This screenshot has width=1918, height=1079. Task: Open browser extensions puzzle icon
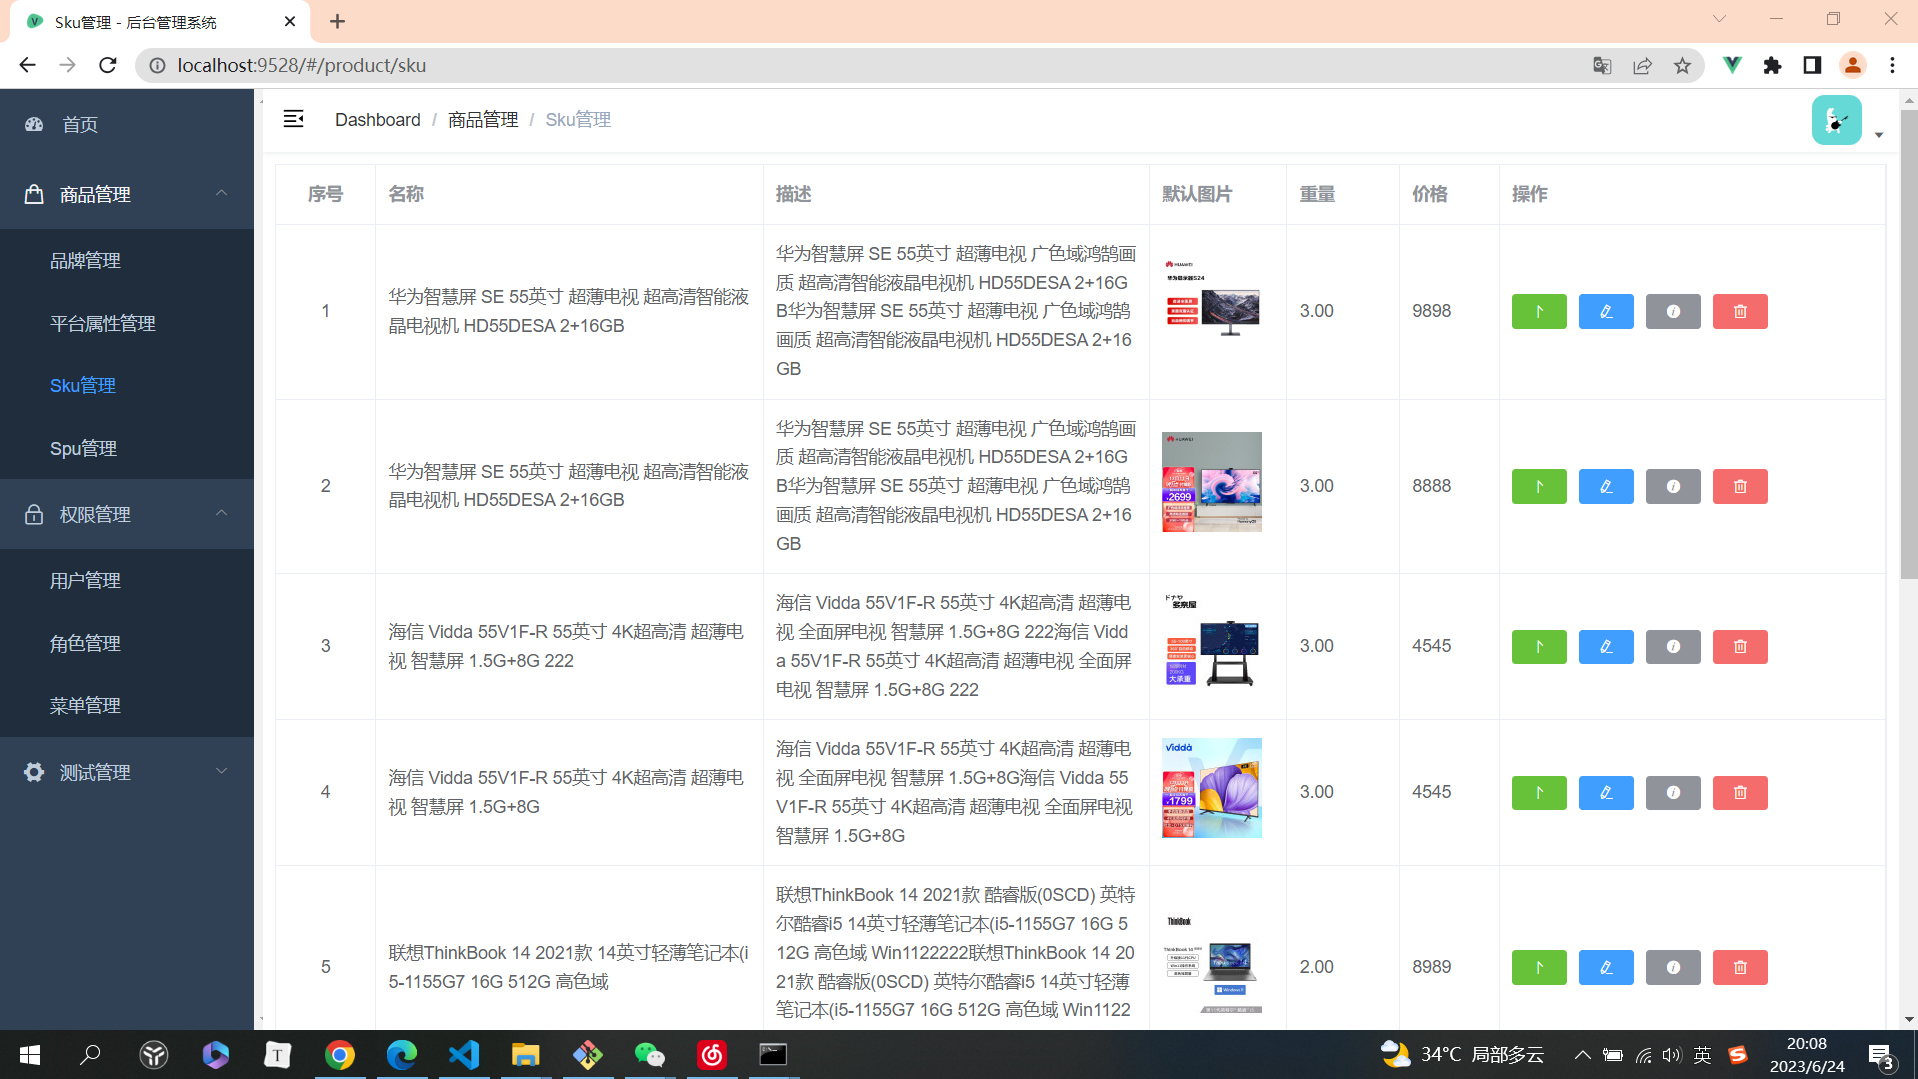(x=1772, y=65)
